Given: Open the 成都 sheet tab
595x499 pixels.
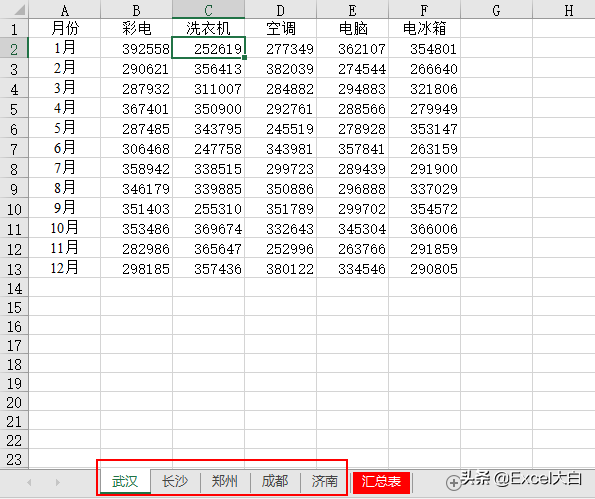Looking at the screenshot, I should (275, 481).
